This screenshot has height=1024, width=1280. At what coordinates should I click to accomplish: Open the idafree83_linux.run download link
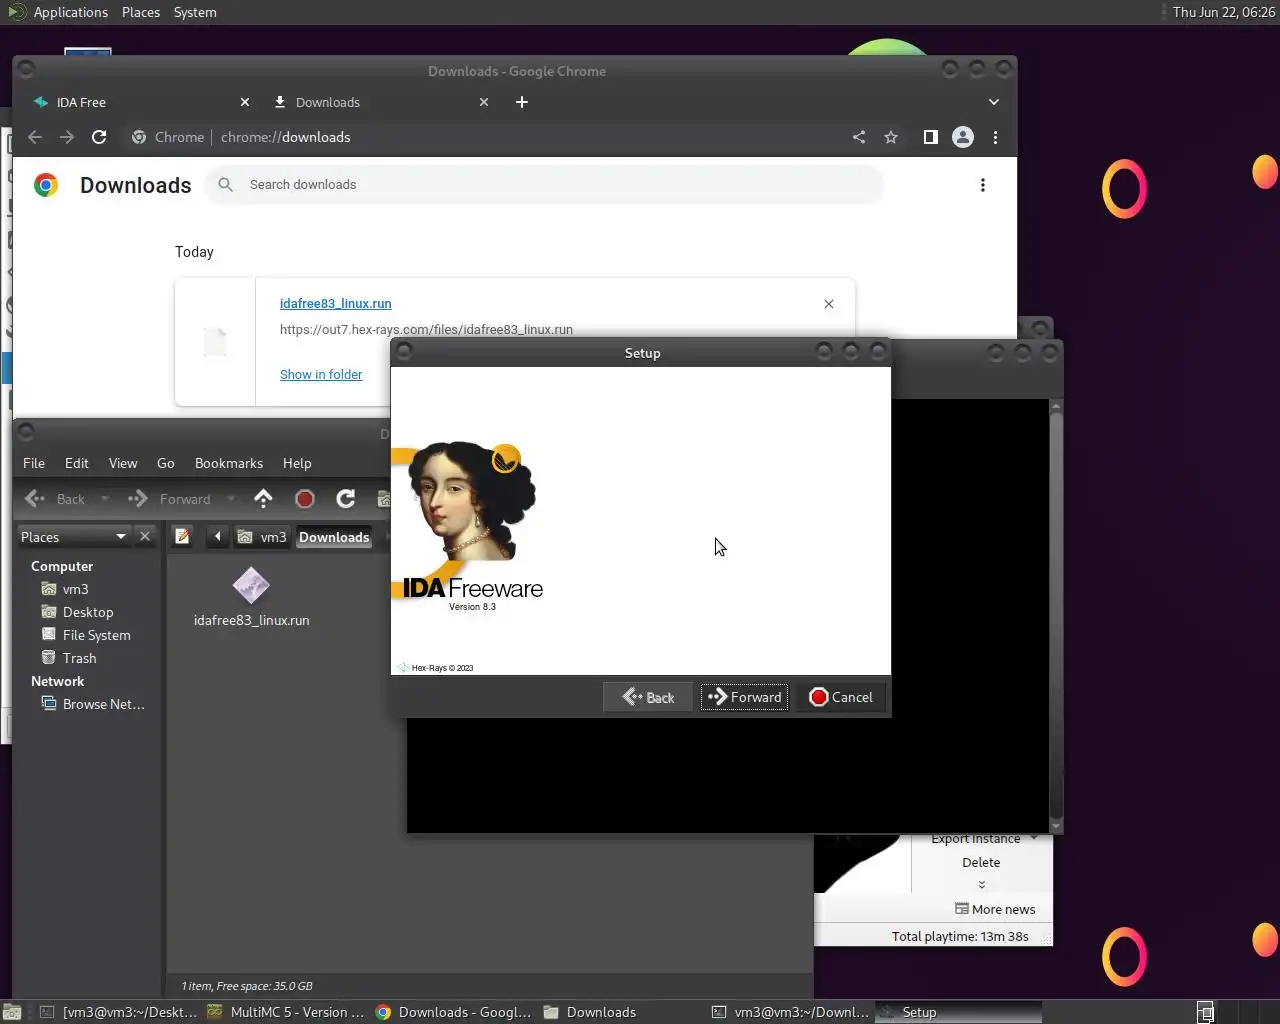(x=335, y=303)
